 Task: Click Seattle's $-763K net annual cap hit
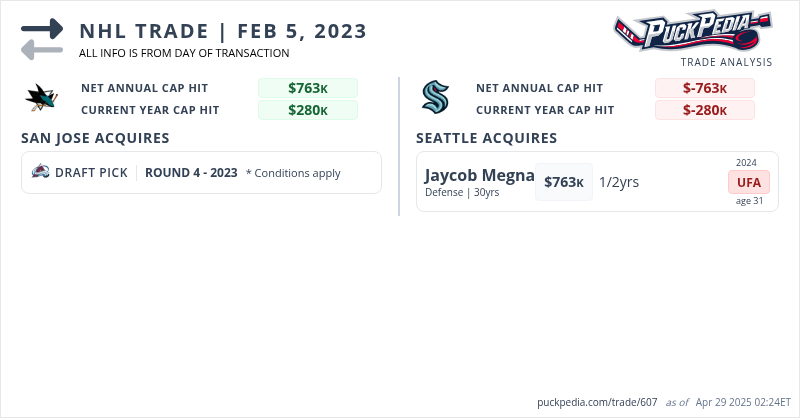tap(705, 88)
